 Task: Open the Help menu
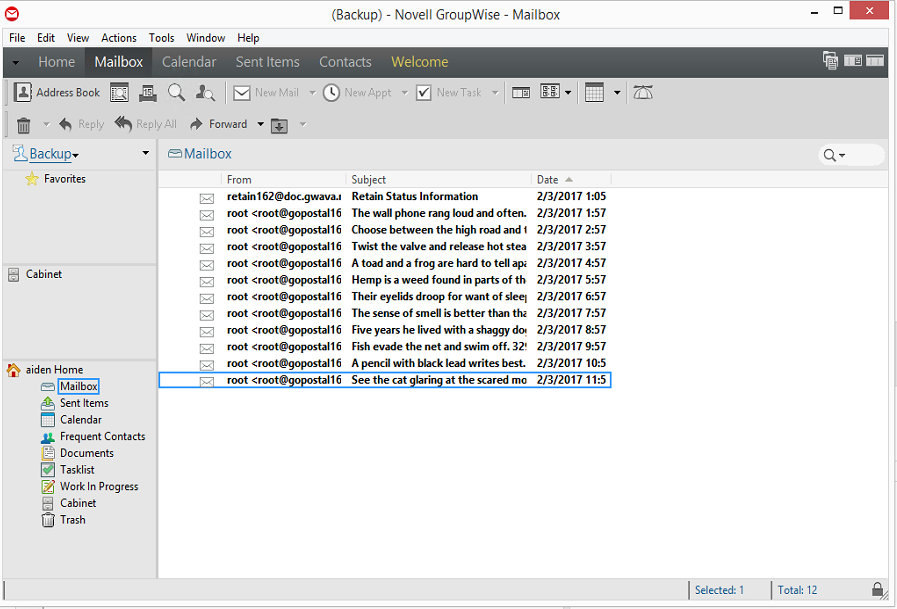(248, 38)
